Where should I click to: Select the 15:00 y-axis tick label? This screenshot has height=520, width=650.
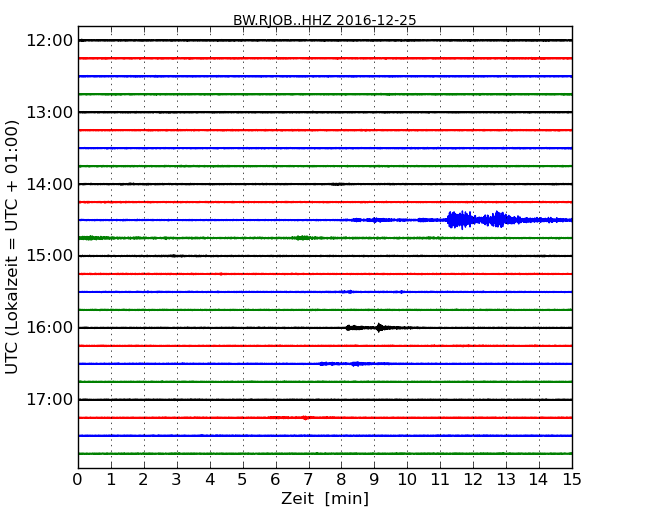(x=50, y=256)
